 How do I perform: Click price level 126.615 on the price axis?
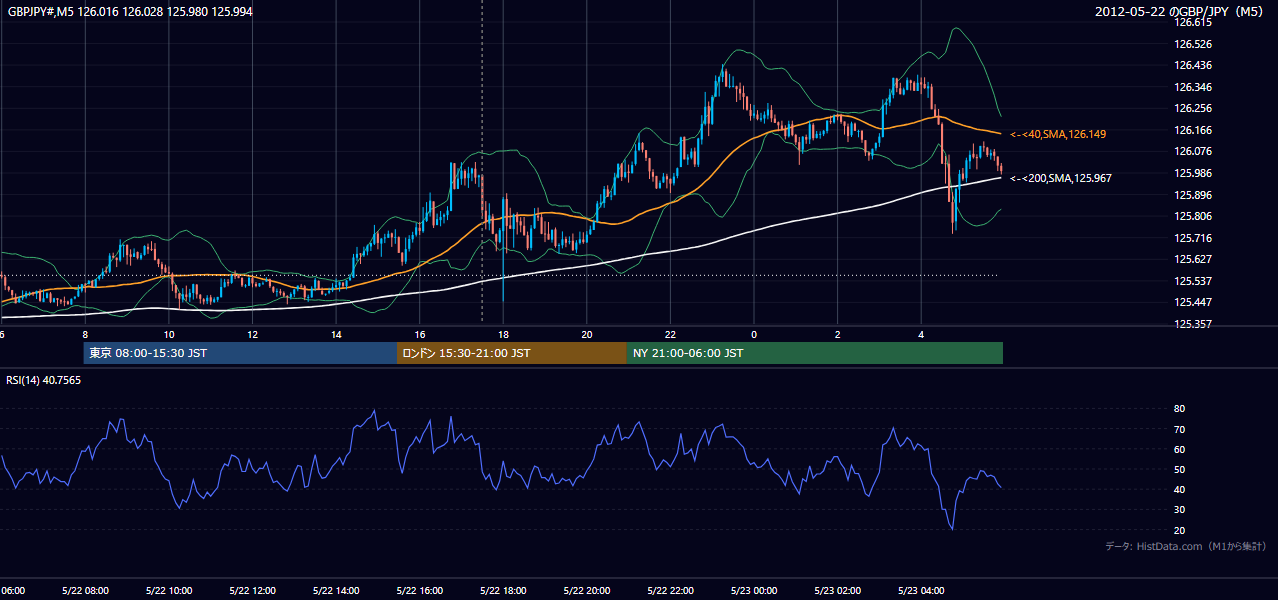1192,22
